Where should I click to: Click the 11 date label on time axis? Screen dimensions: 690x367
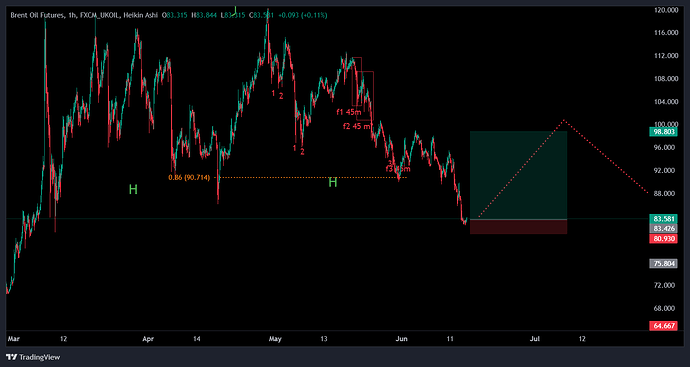tap(450, 339)
